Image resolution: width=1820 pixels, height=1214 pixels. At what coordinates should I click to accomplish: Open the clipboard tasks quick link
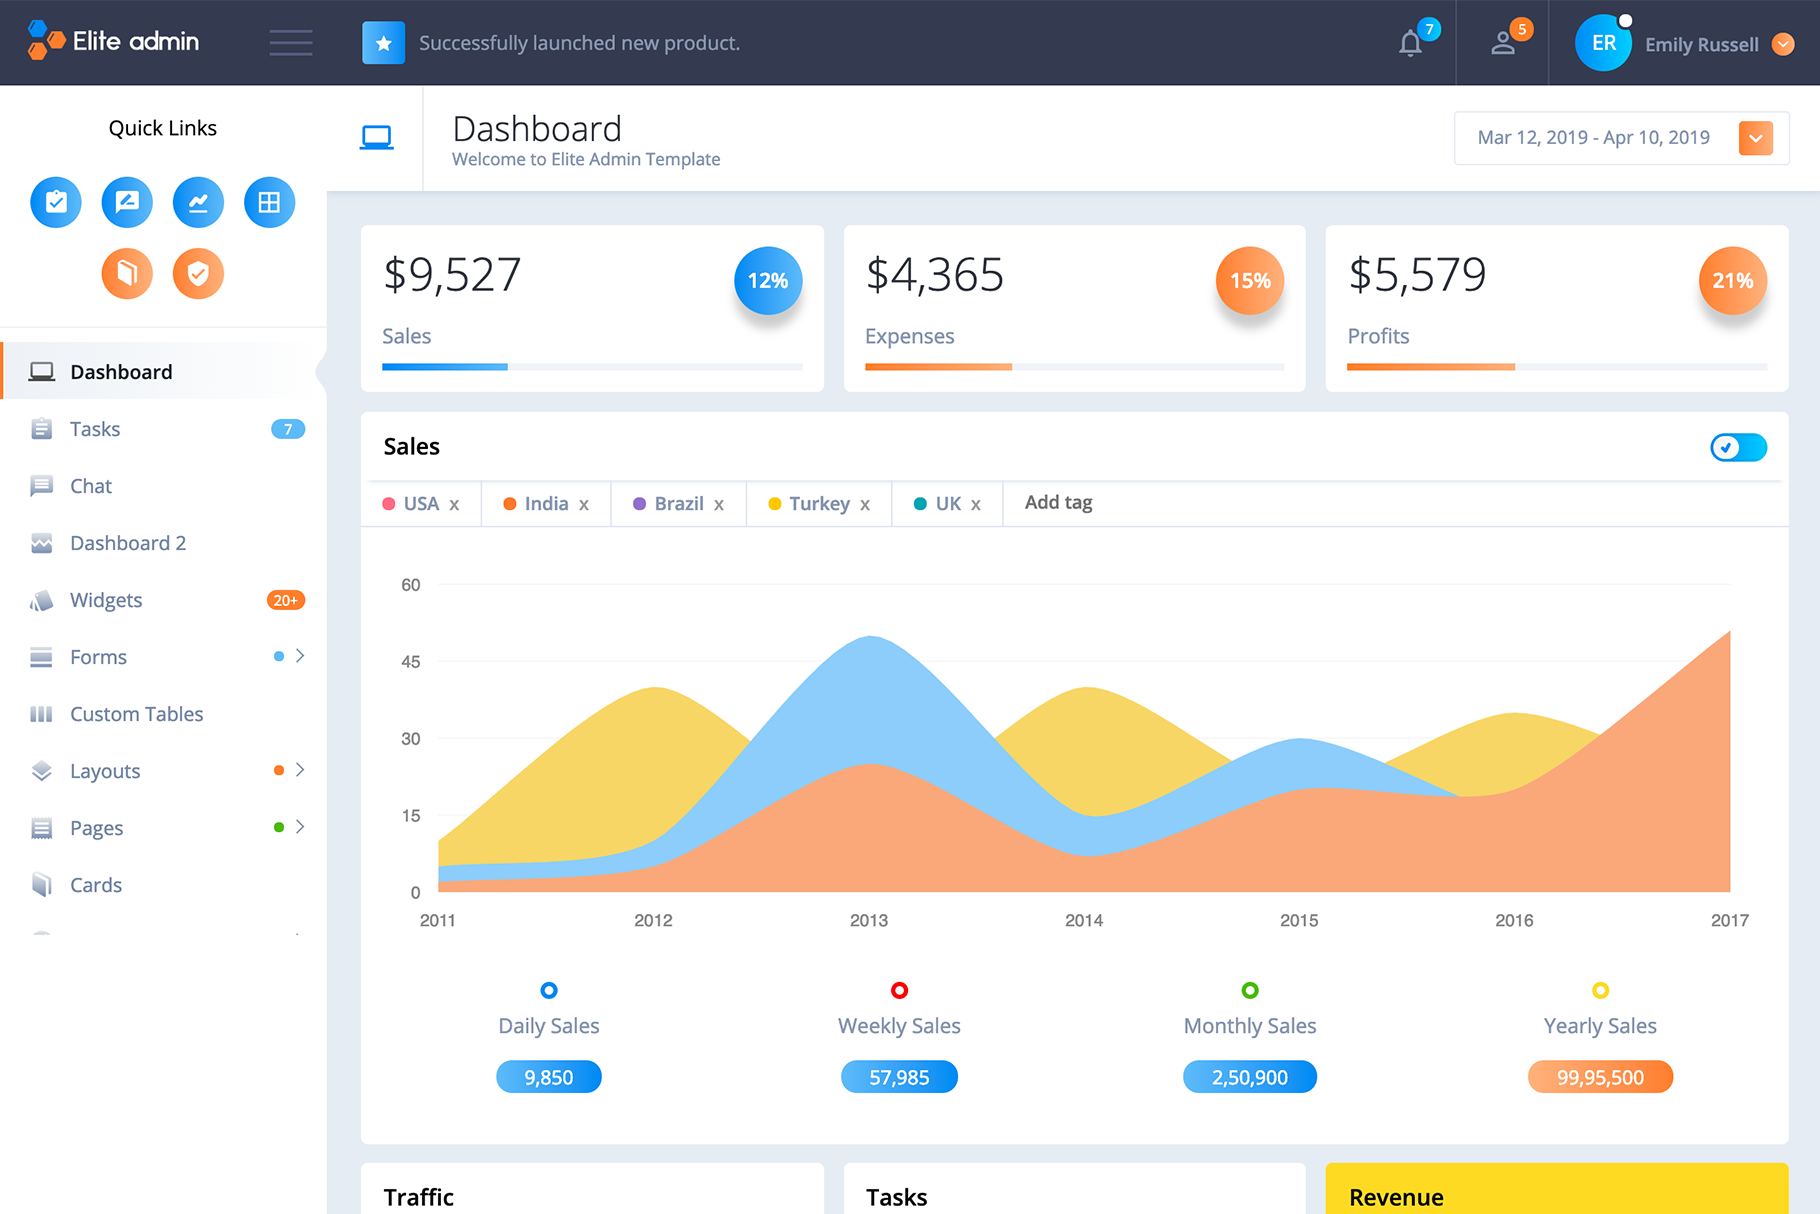coord(56,202)
